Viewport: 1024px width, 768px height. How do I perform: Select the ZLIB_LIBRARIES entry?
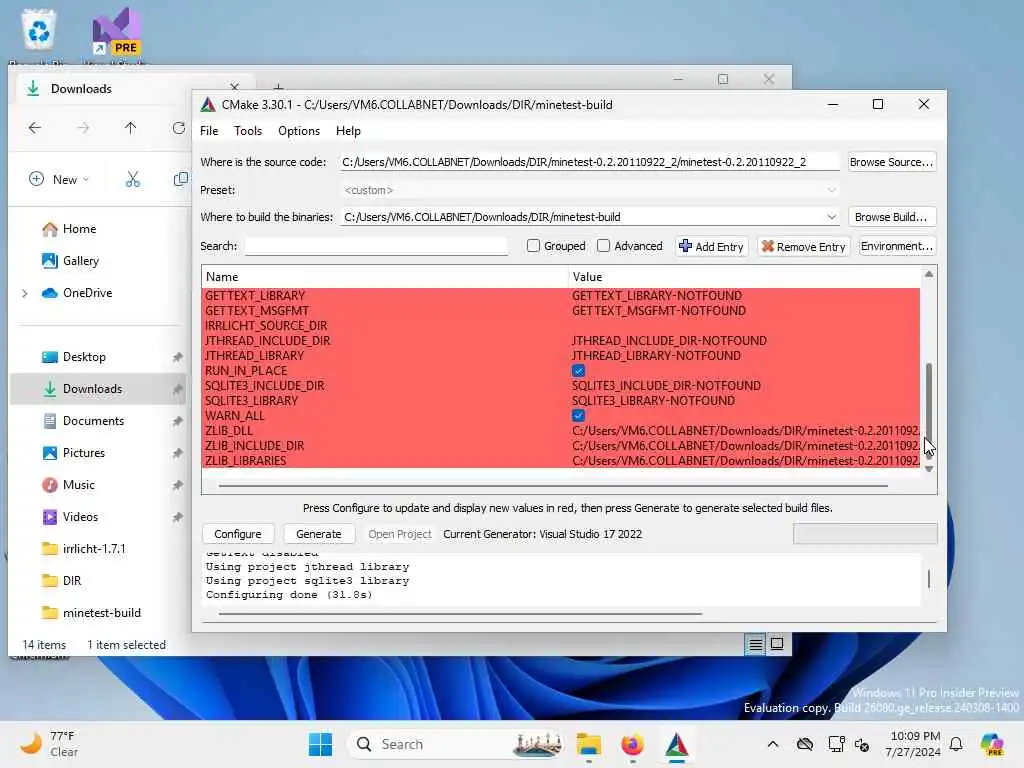pyautogui.click(x=246, y=460)
